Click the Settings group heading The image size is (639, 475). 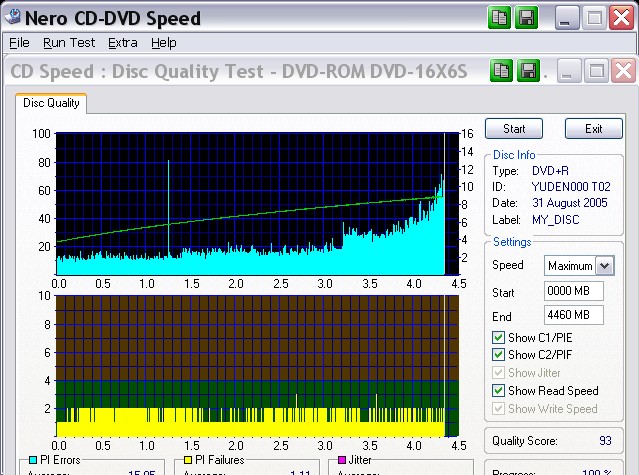pos(512,242)
